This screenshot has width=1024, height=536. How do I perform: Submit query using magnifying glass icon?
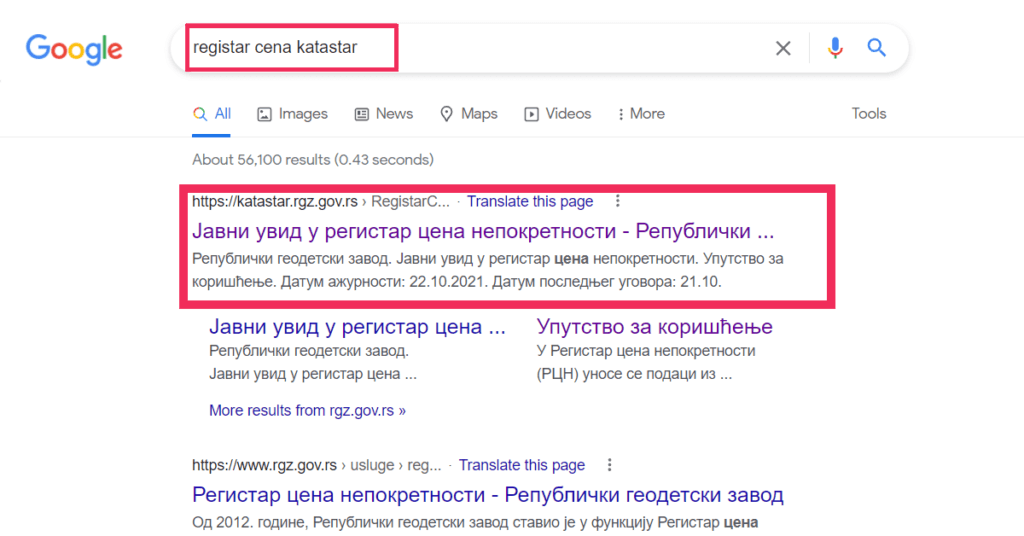[x=876, y=47]
